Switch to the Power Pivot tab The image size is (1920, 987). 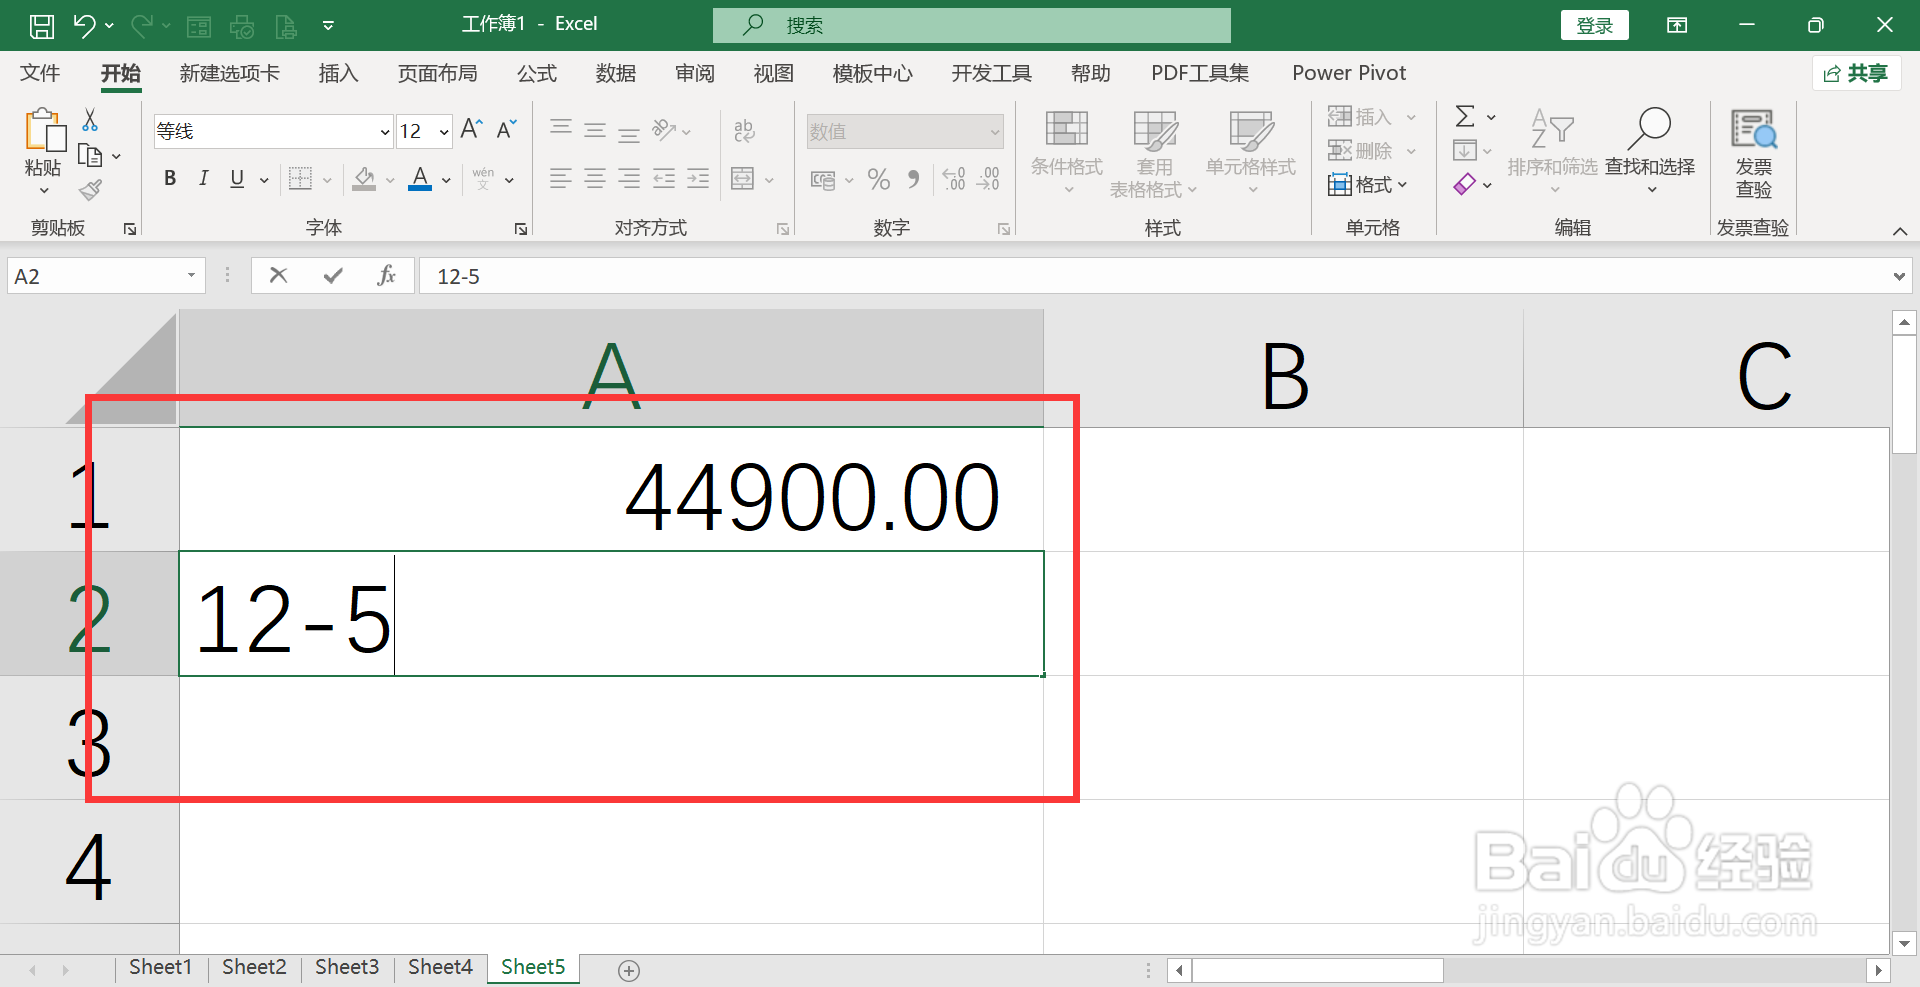coord(1349,73)
